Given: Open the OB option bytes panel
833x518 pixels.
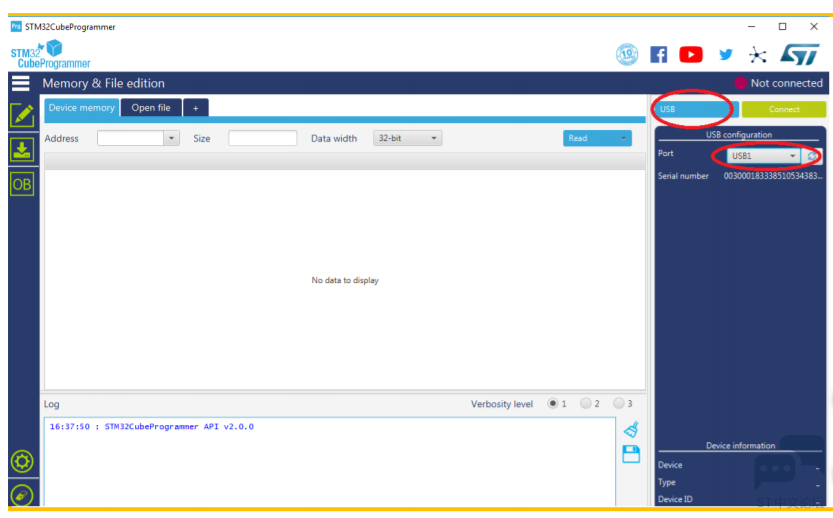Looking at the screenshot, I should pyautogui.click(x=22, y=184).
